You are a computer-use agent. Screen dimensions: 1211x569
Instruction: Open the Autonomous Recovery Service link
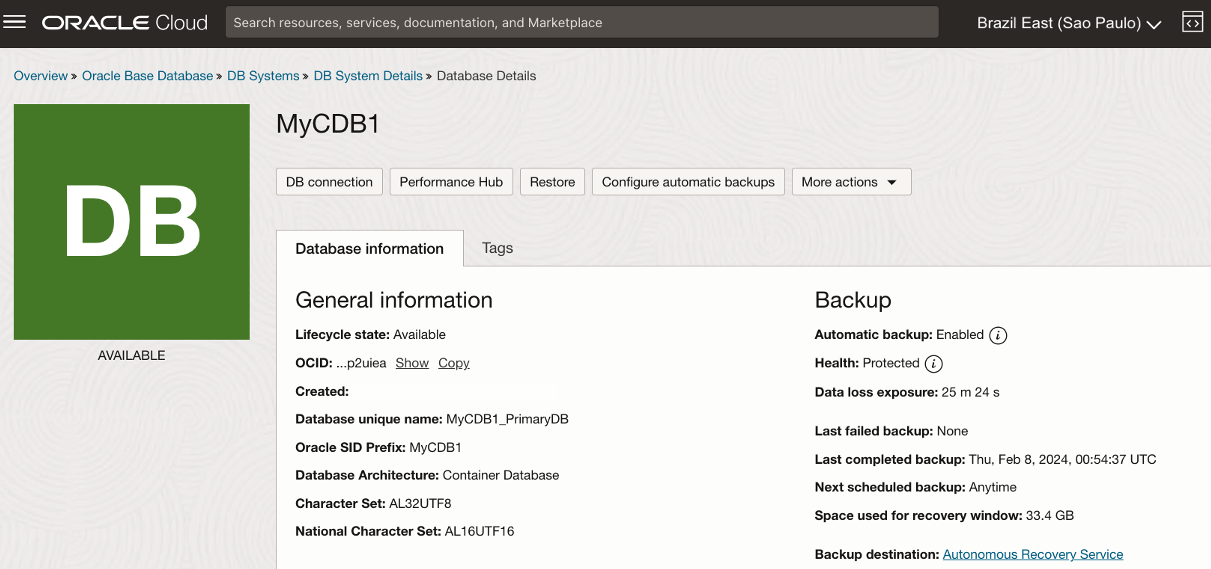[1033, 554]
